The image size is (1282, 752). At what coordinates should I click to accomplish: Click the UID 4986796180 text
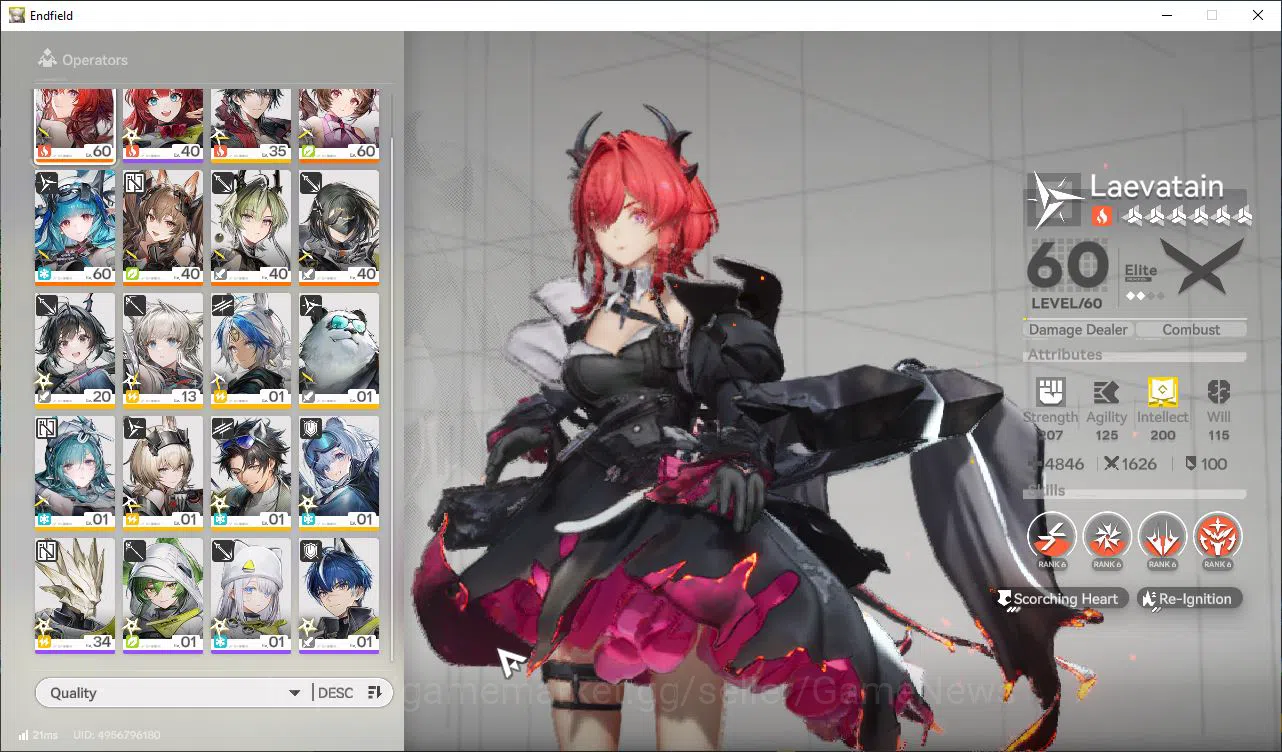117,735
